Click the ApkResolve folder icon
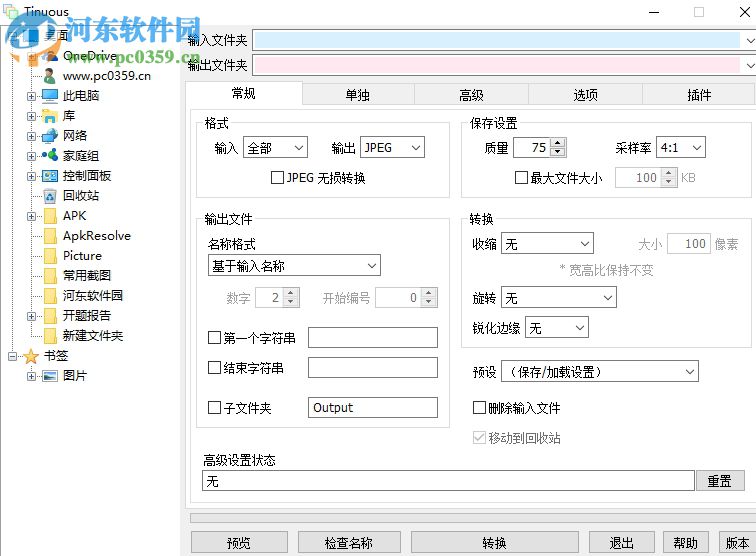 point(50,236)
